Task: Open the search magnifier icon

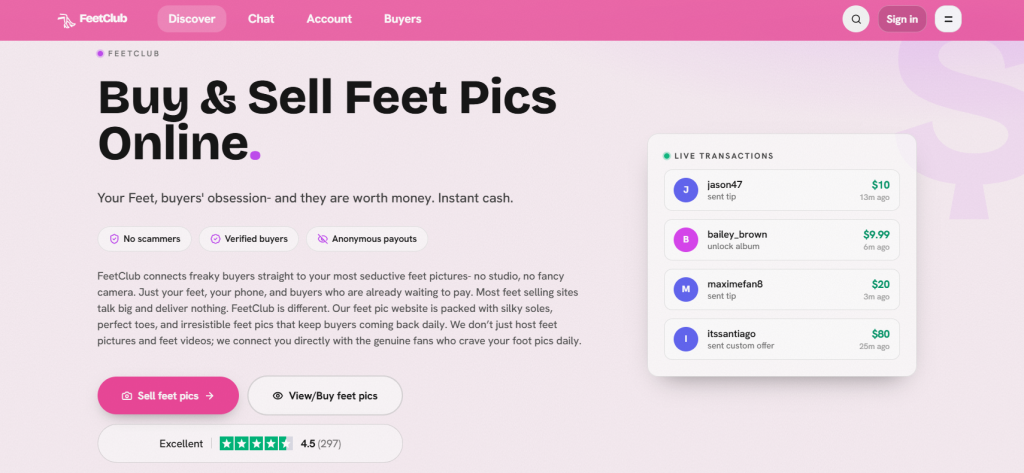Action: [856, 19]
